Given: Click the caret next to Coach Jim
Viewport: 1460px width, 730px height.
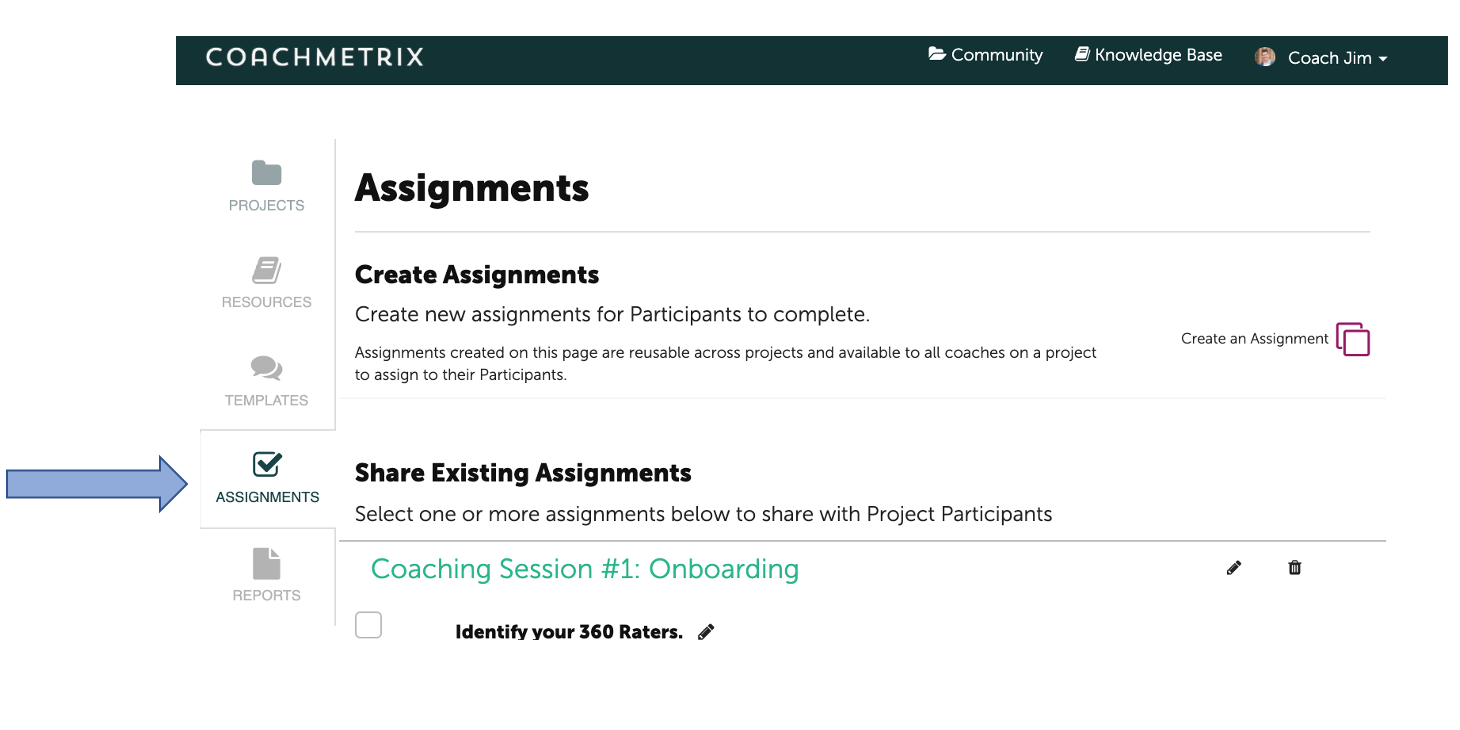Looking at the screenshot, I should point(1383,59).
